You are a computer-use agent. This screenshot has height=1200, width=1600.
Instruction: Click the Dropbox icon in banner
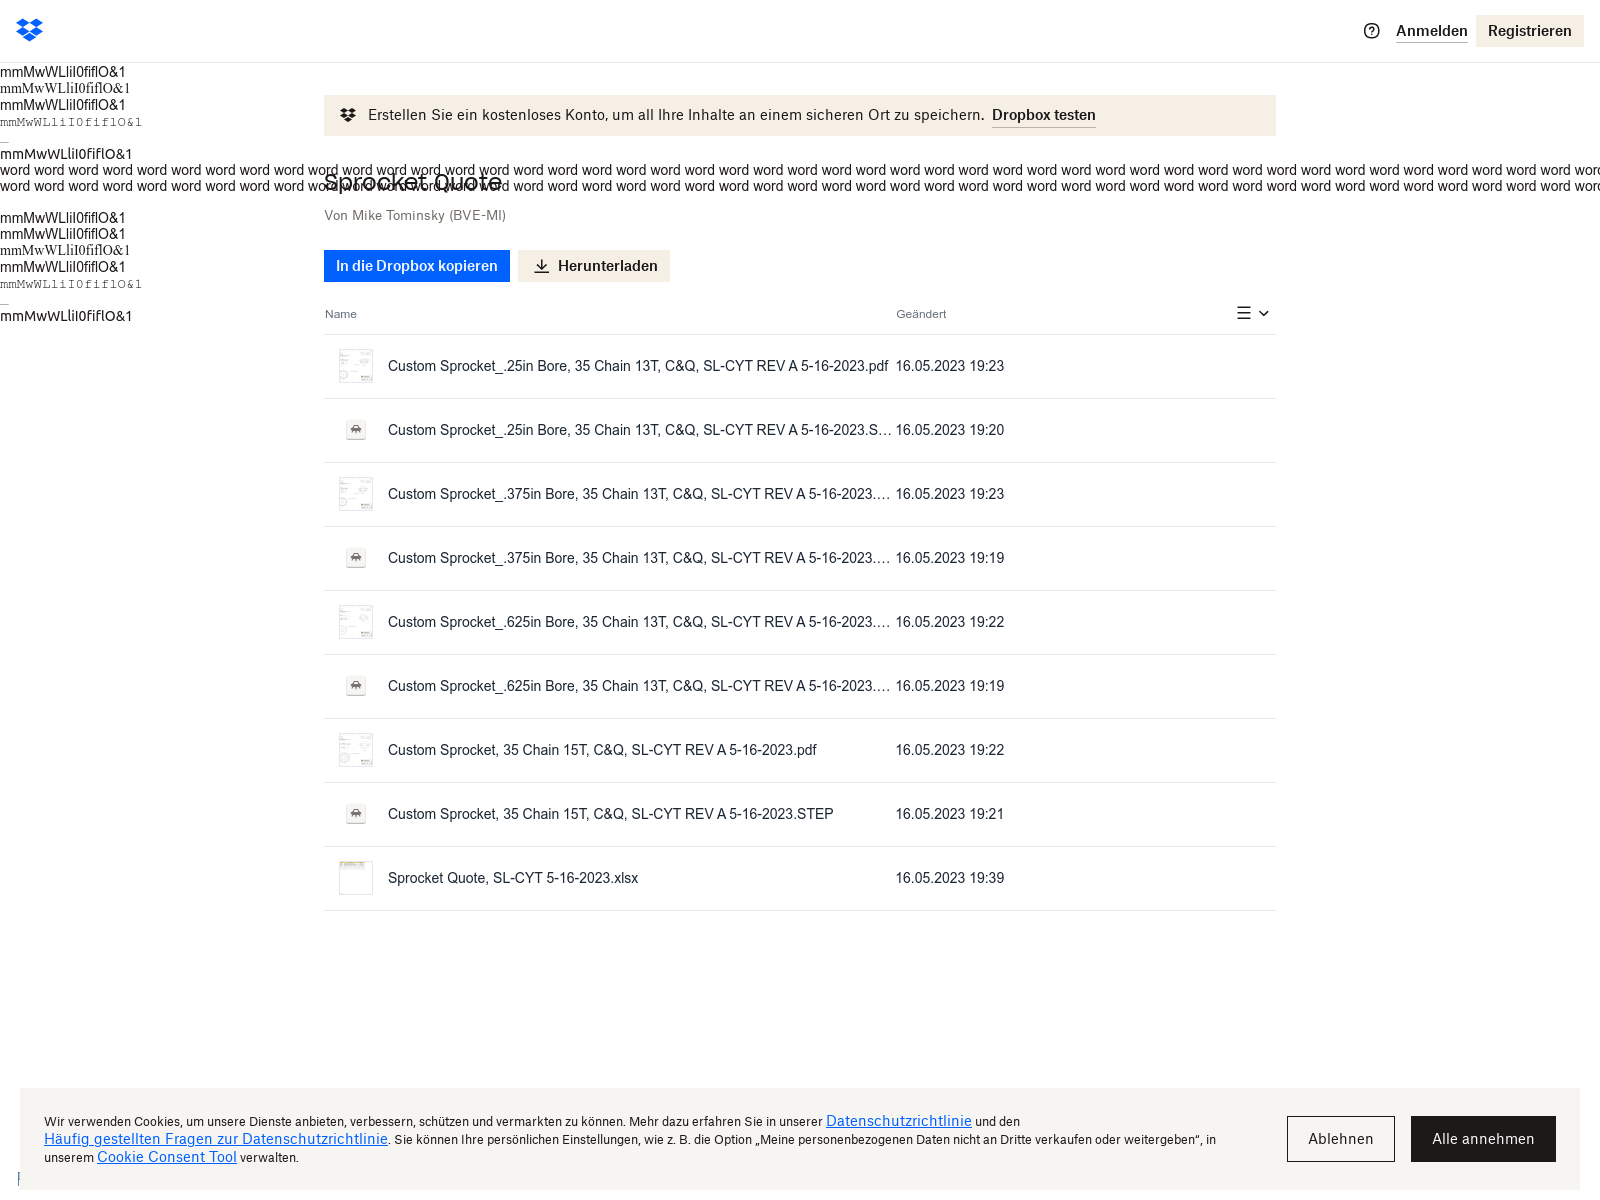pyautogui.click(x=348, y=115)
